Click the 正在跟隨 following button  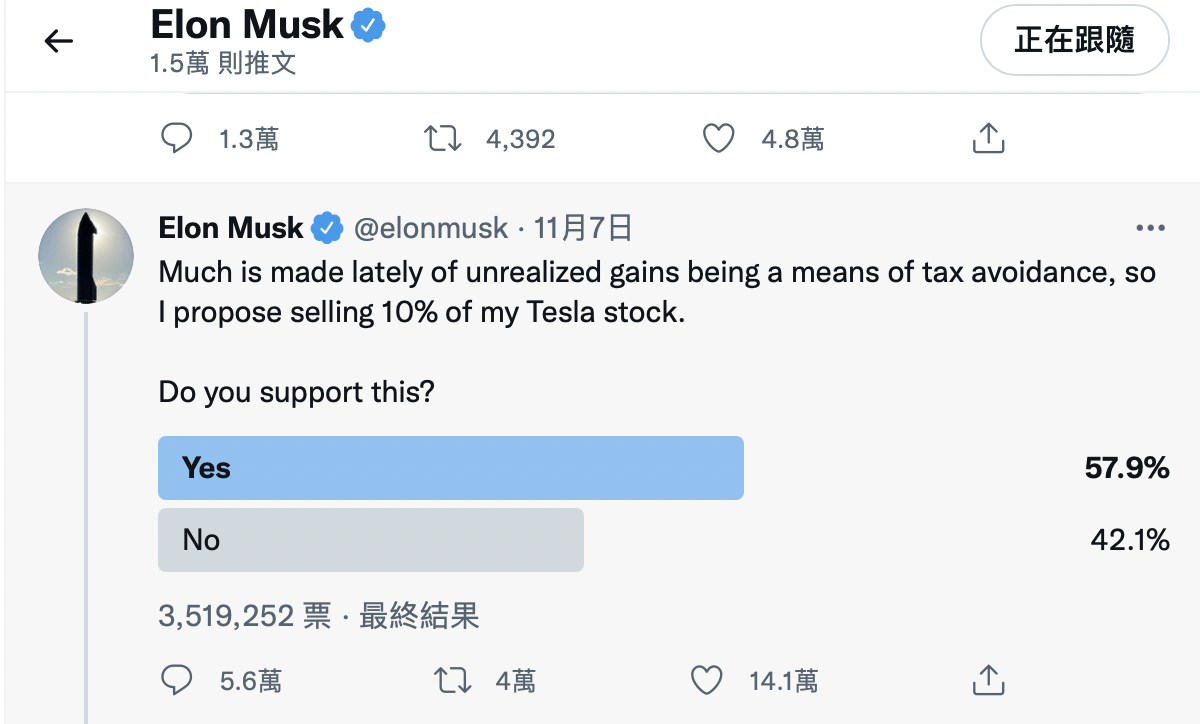[1075, 41]
